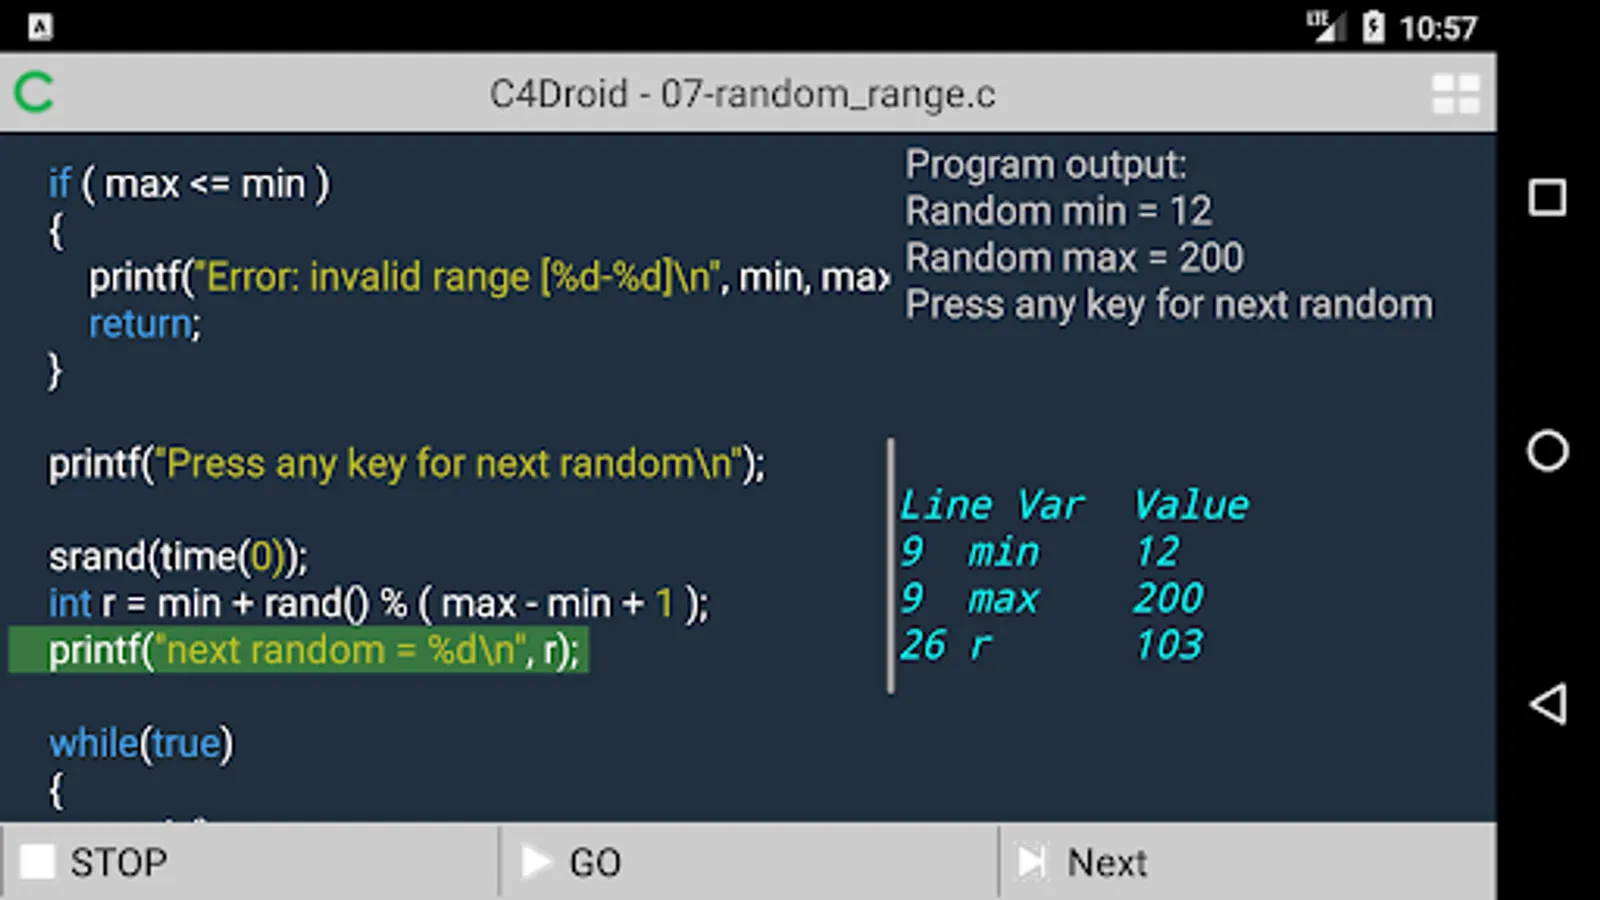Tap the signal strength status icon
Image resolution: width=1600 pixels, height=900 pixels.
[x=1327, y=27]
